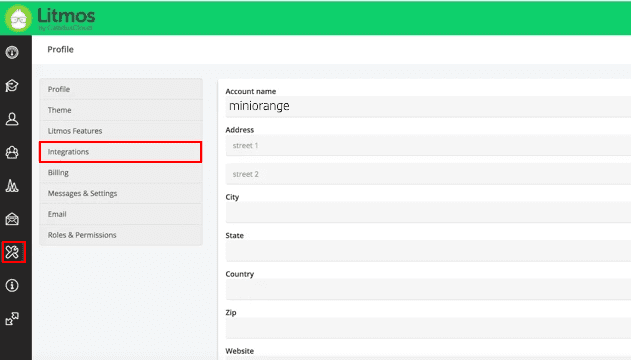Click the Litmos wordmark text
Image resolution: width=631 pixels, height=360 pixels.
point(66,16)
